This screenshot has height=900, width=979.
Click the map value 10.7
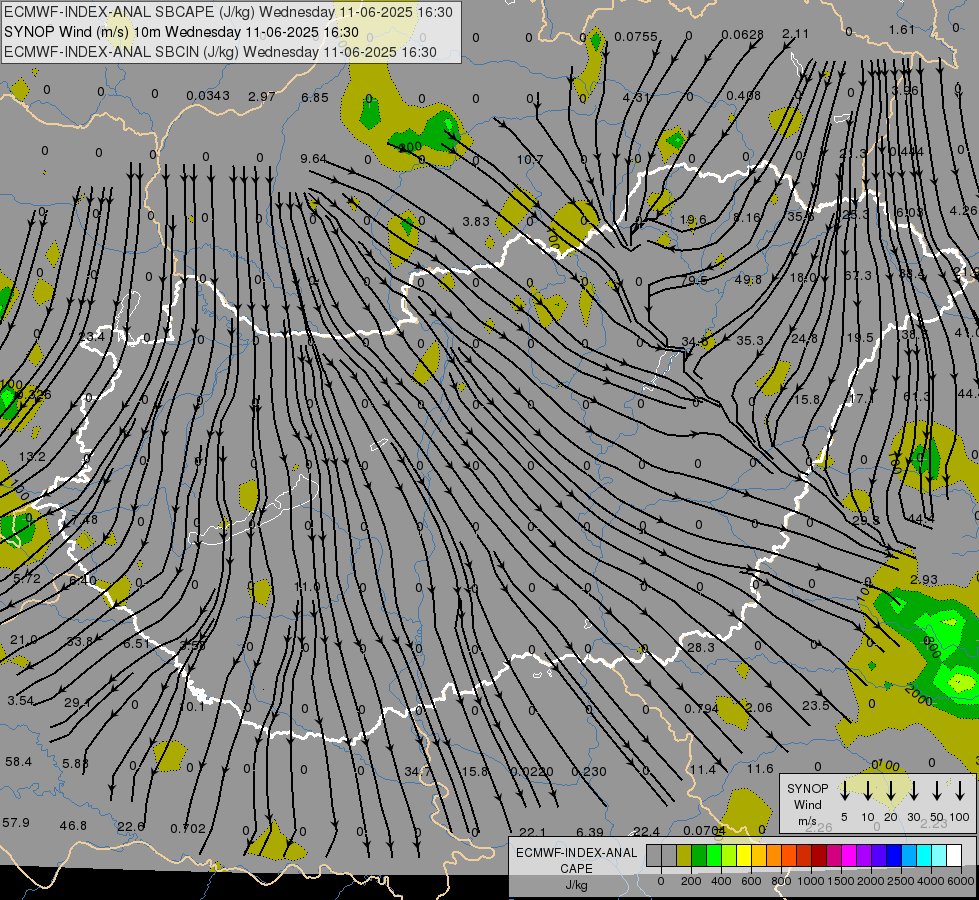pyautogui.click(x=529, y=160)
